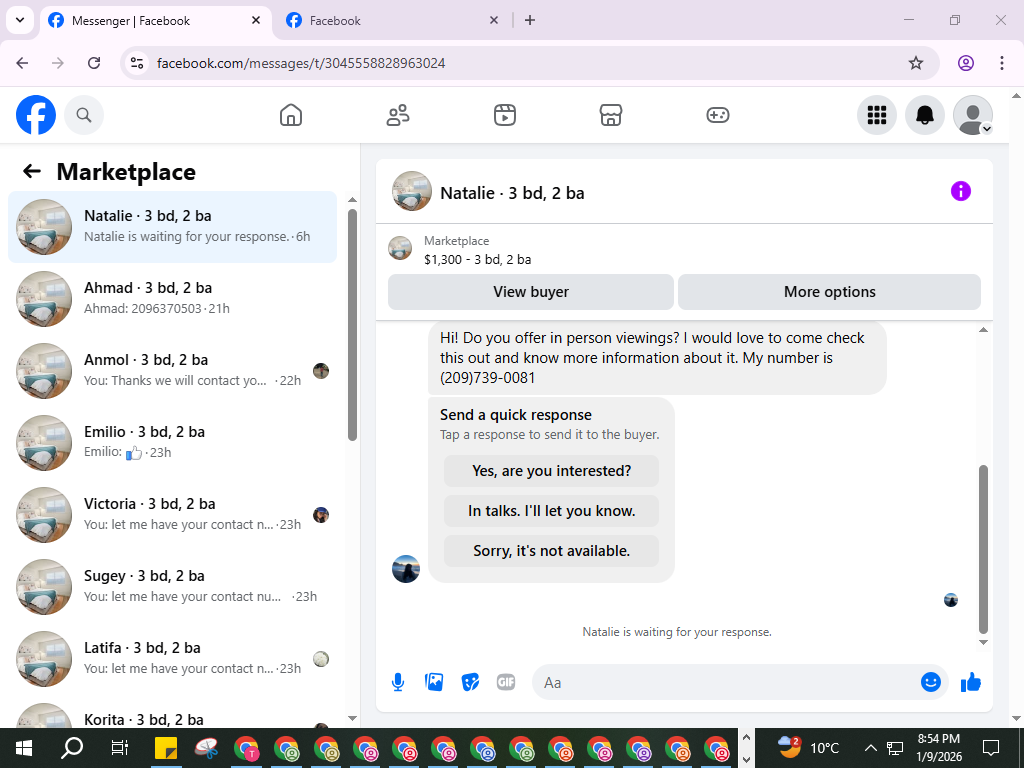Click the back arrow next to Marketplace
Image resolution: width=1024 pixels, height=768 pixels.
32,171
